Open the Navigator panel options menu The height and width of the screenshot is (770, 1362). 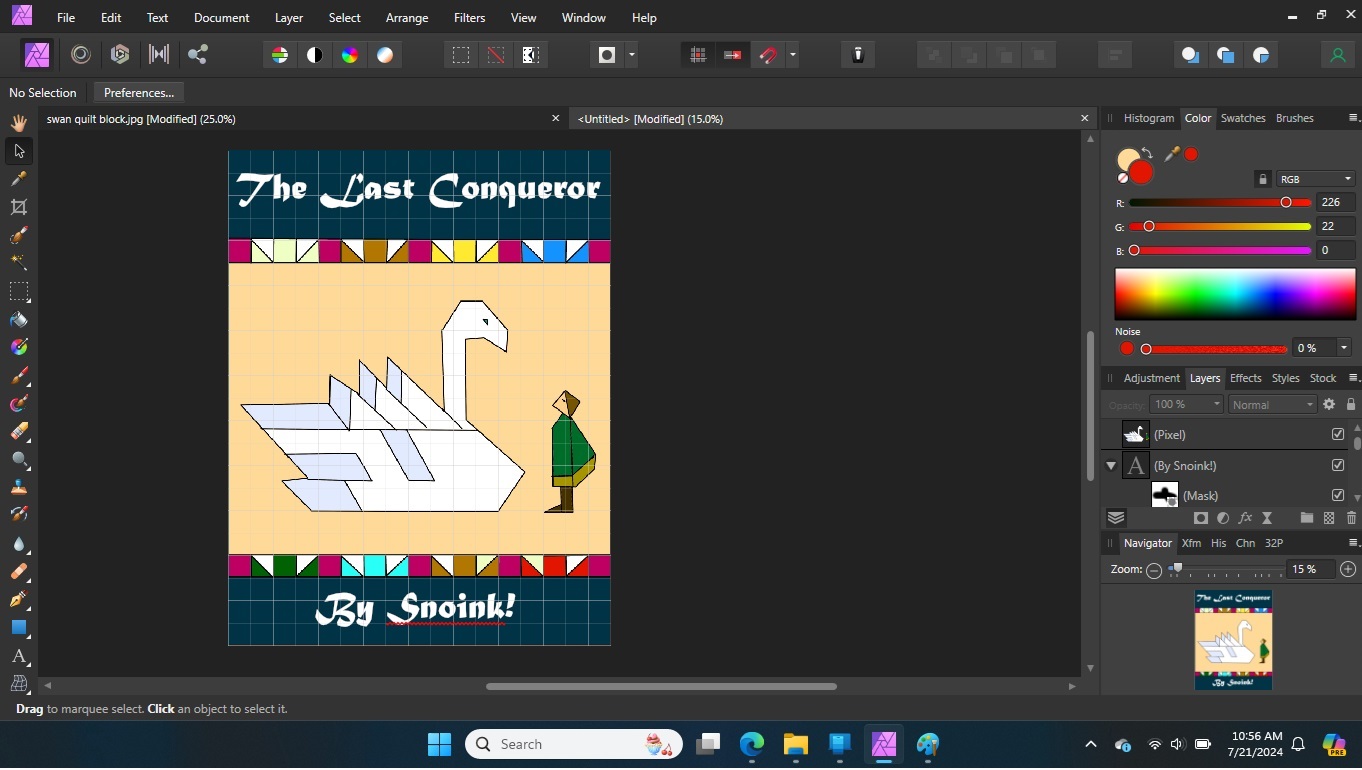(1353, 543)
